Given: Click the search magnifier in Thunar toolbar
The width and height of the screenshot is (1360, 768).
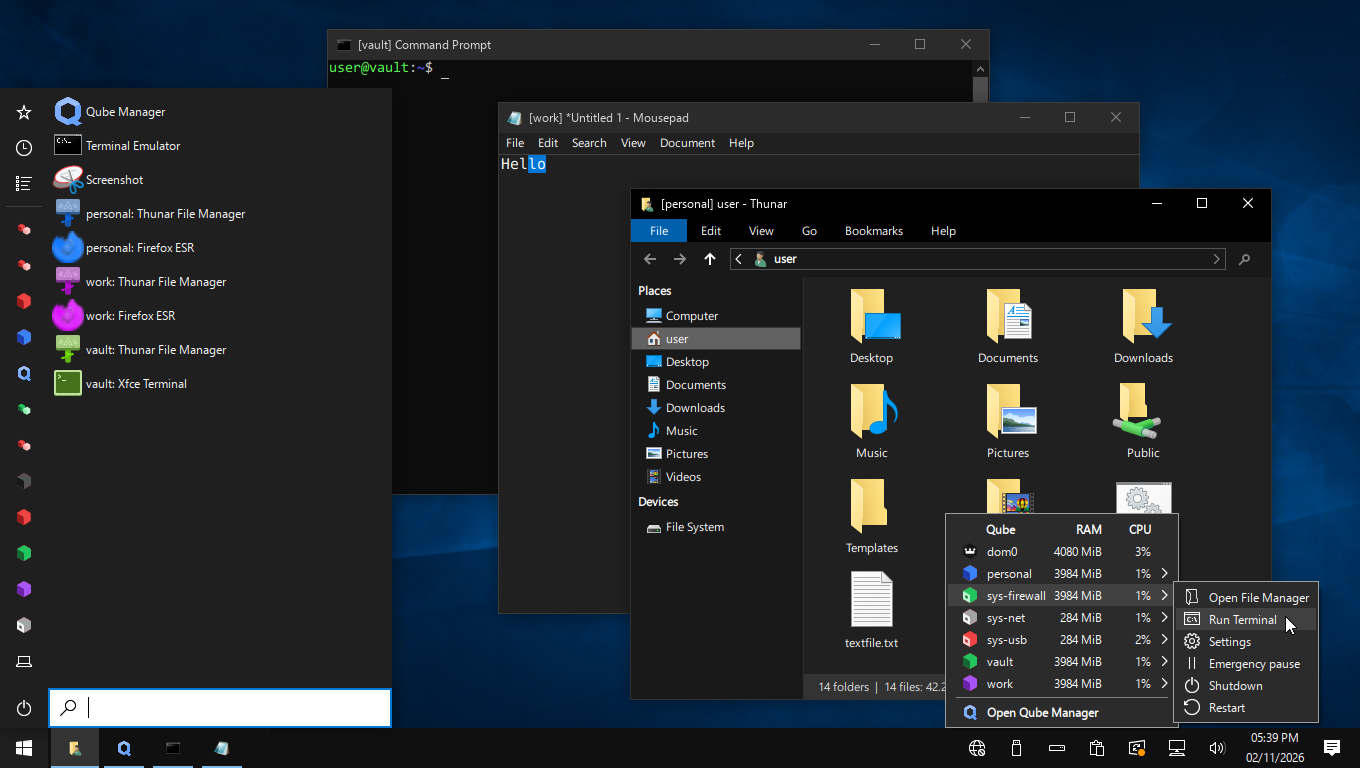Looking at the screenshot, I should point(1244,259).
